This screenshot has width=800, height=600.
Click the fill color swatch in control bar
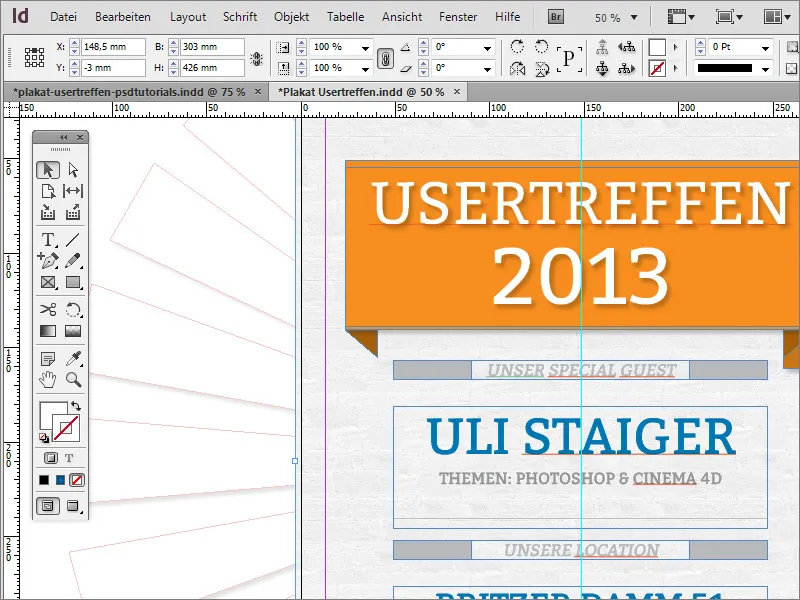click(657, 47)
